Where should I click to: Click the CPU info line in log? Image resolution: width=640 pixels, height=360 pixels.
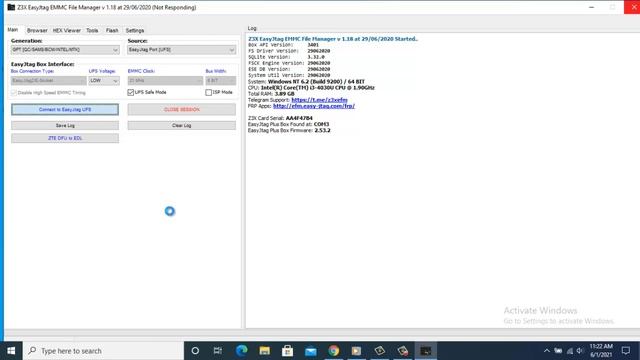[x=311, y=87]
